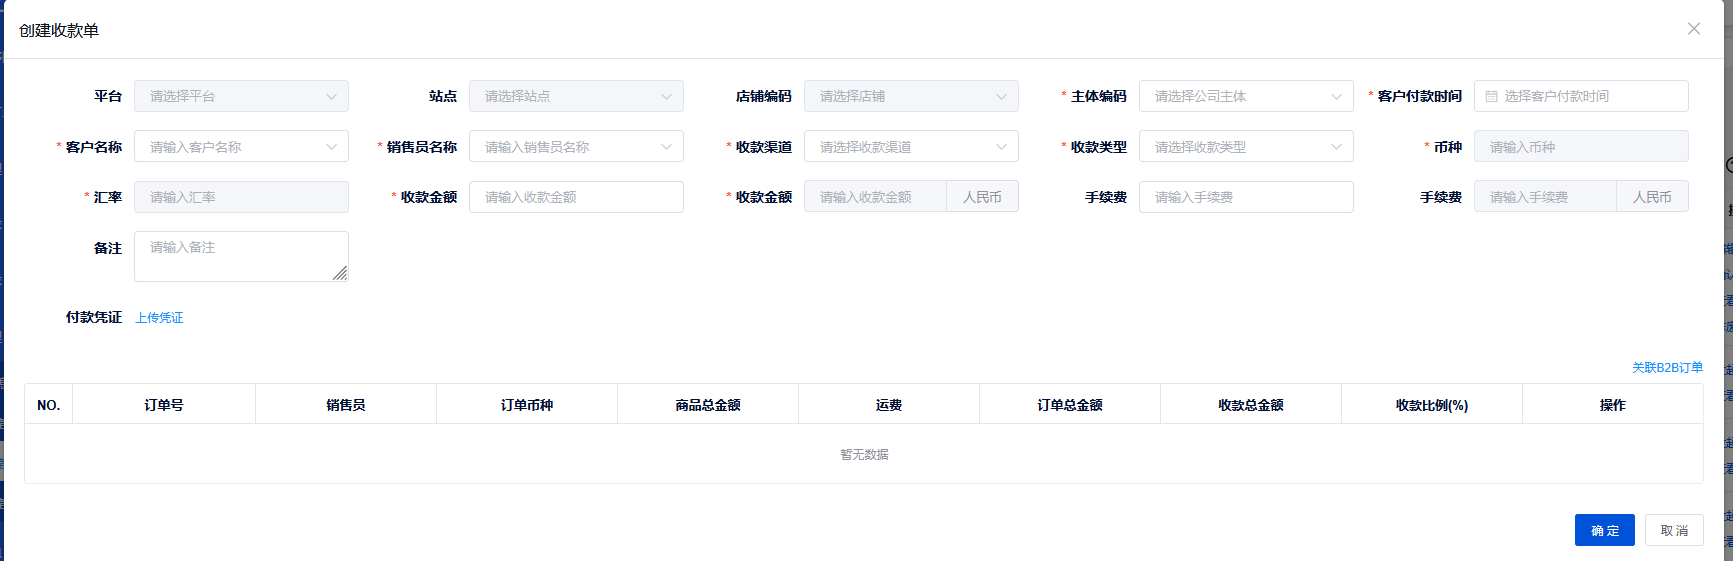This screenshot has height=561, width=1733.
Task: Choose a 收款渠道 option
Action: pos(911,147)
